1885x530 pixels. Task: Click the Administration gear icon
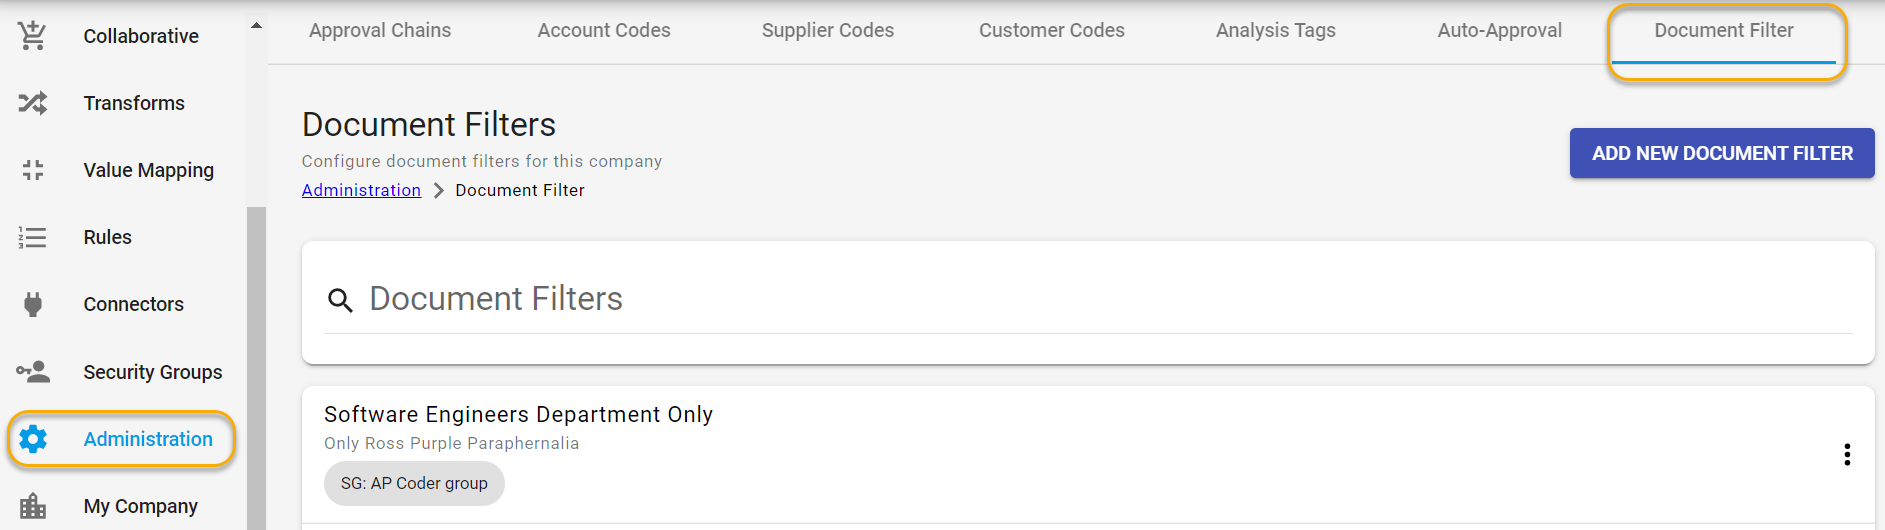33,439
